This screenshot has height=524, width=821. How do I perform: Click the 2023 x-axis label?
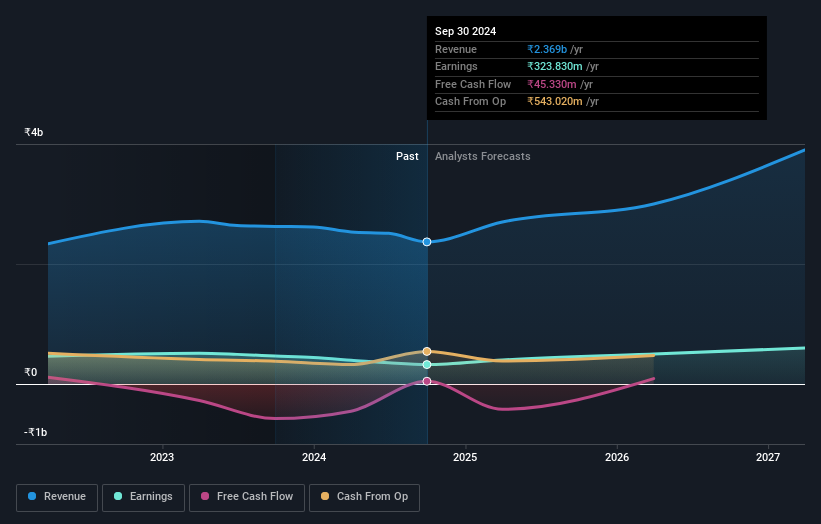click(x=162, y=457)
